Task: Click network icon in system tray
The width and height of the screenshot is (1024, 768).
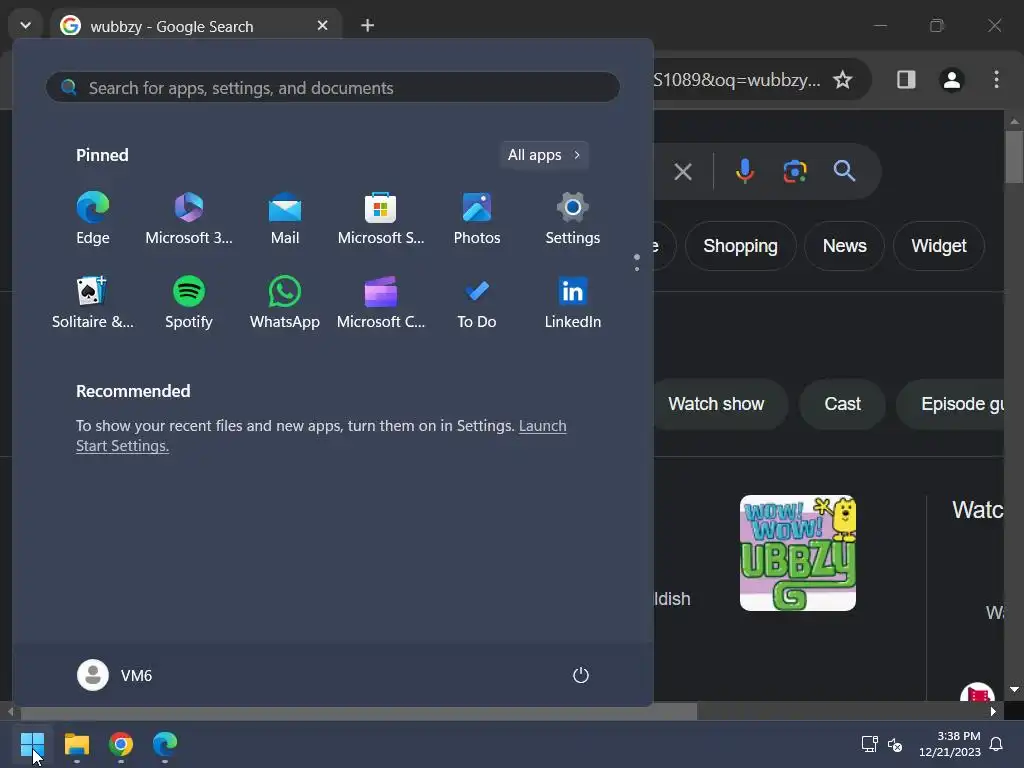Action: [x=869, y=744]
